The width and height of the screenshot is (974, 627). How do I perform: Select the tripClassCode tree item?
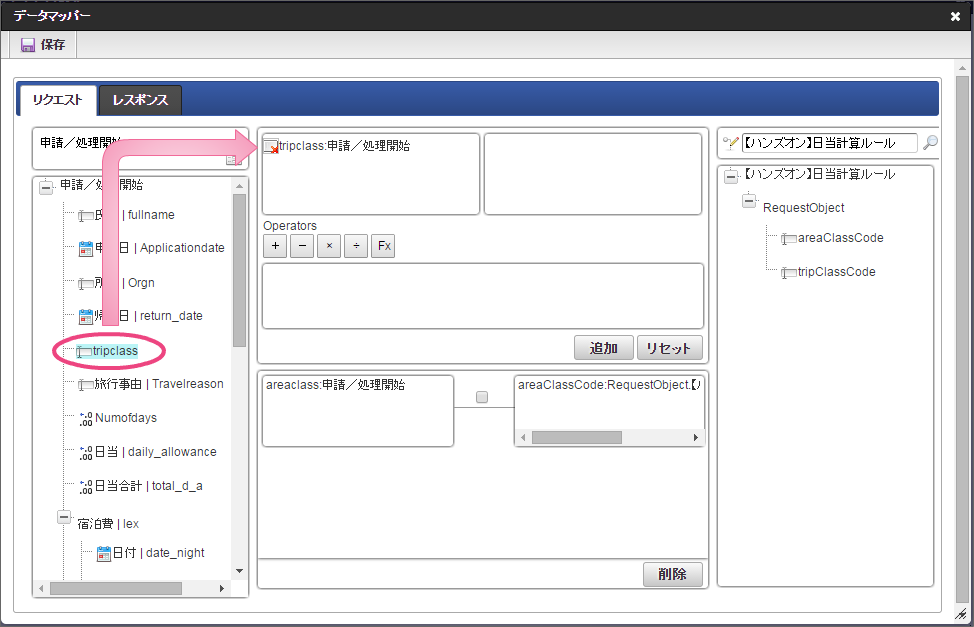pyautogui.click(x=836, y=272)
